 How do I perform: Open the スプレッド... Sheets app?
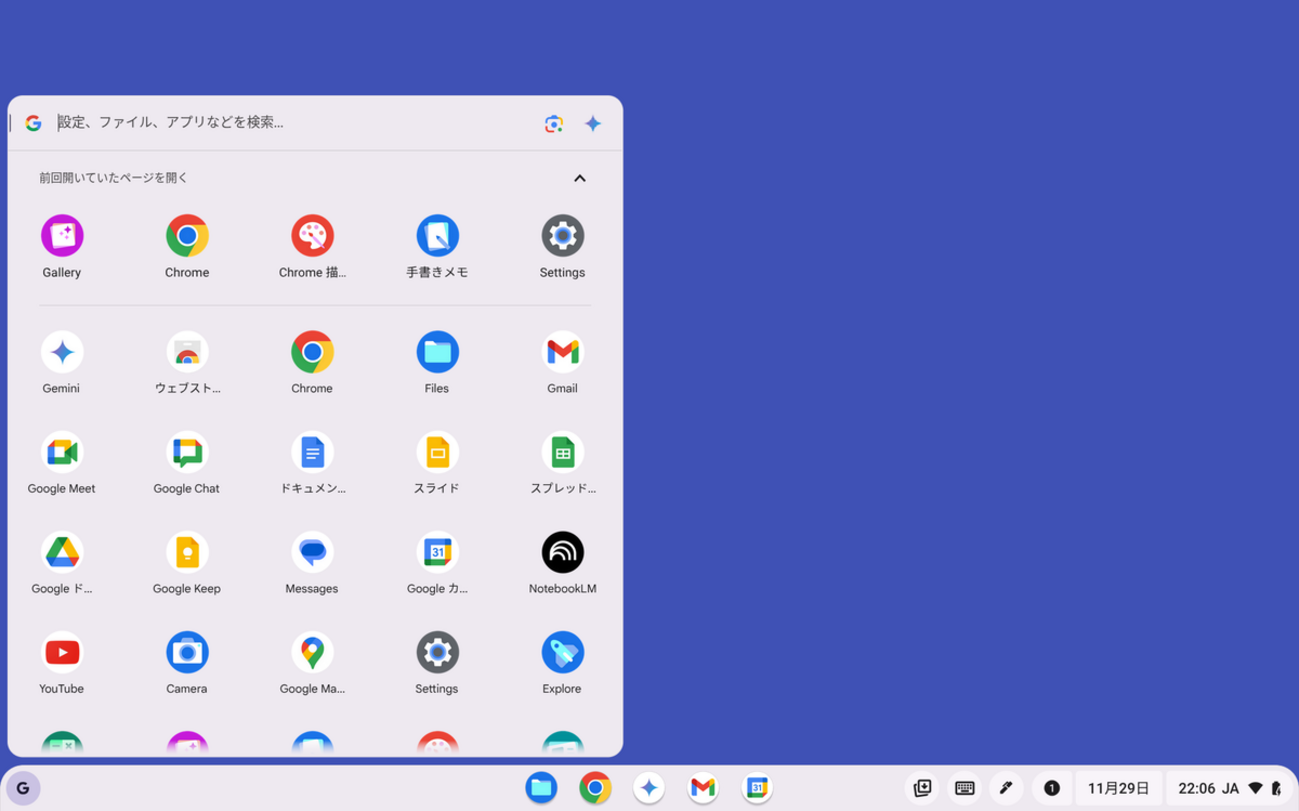(x=562, y=452)
